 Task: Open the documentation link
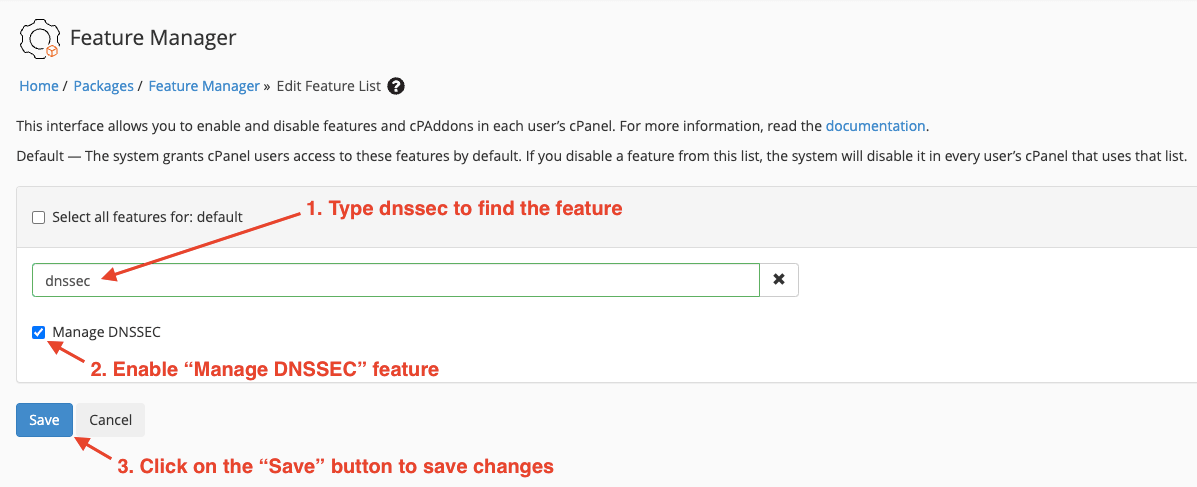(x=876, y=126)
